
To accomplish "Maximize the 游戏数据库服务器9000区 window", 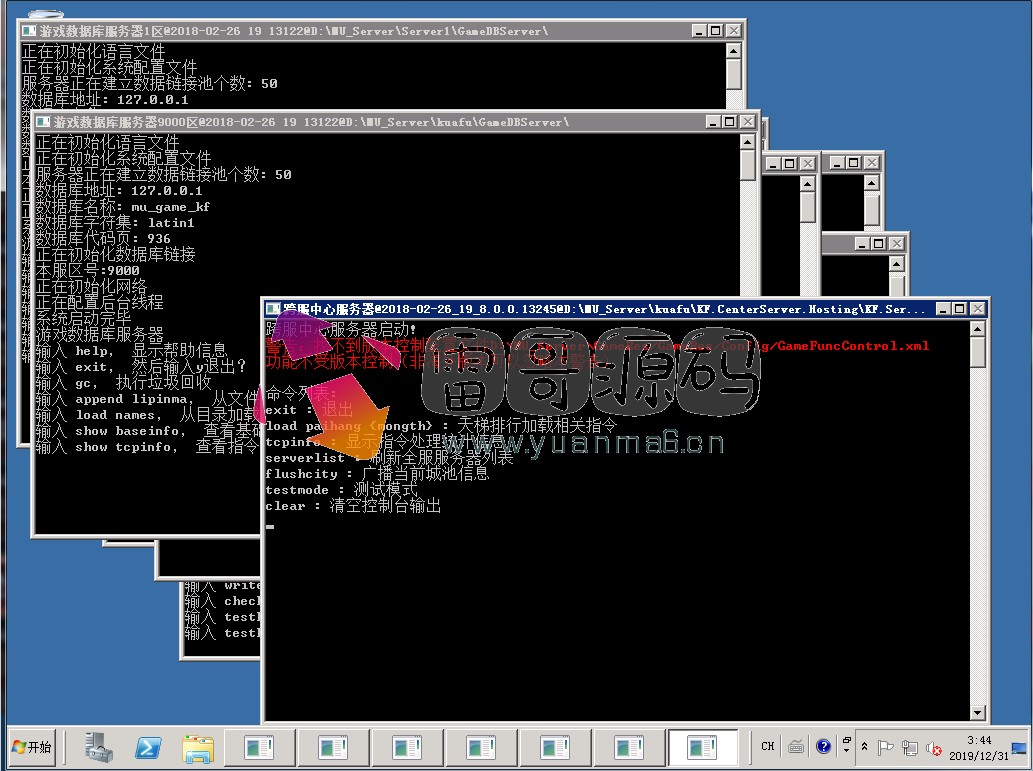I will (729, 122).
